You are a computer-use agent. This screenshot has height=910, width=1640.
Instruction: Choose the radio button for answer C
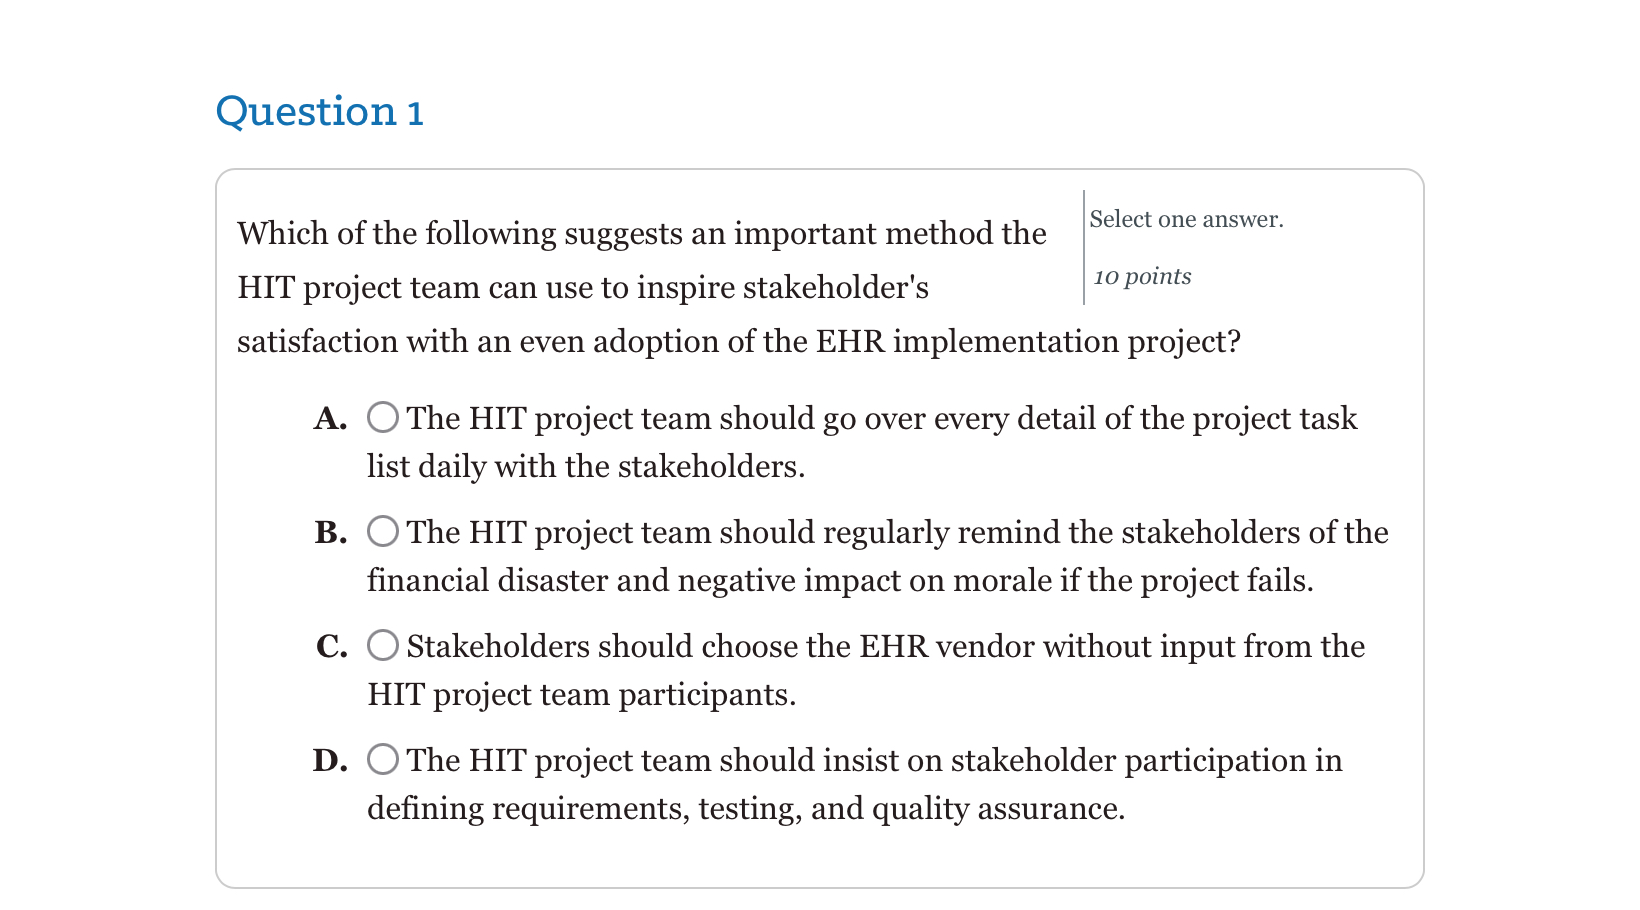pyautogui.click(x=382, y=645)
